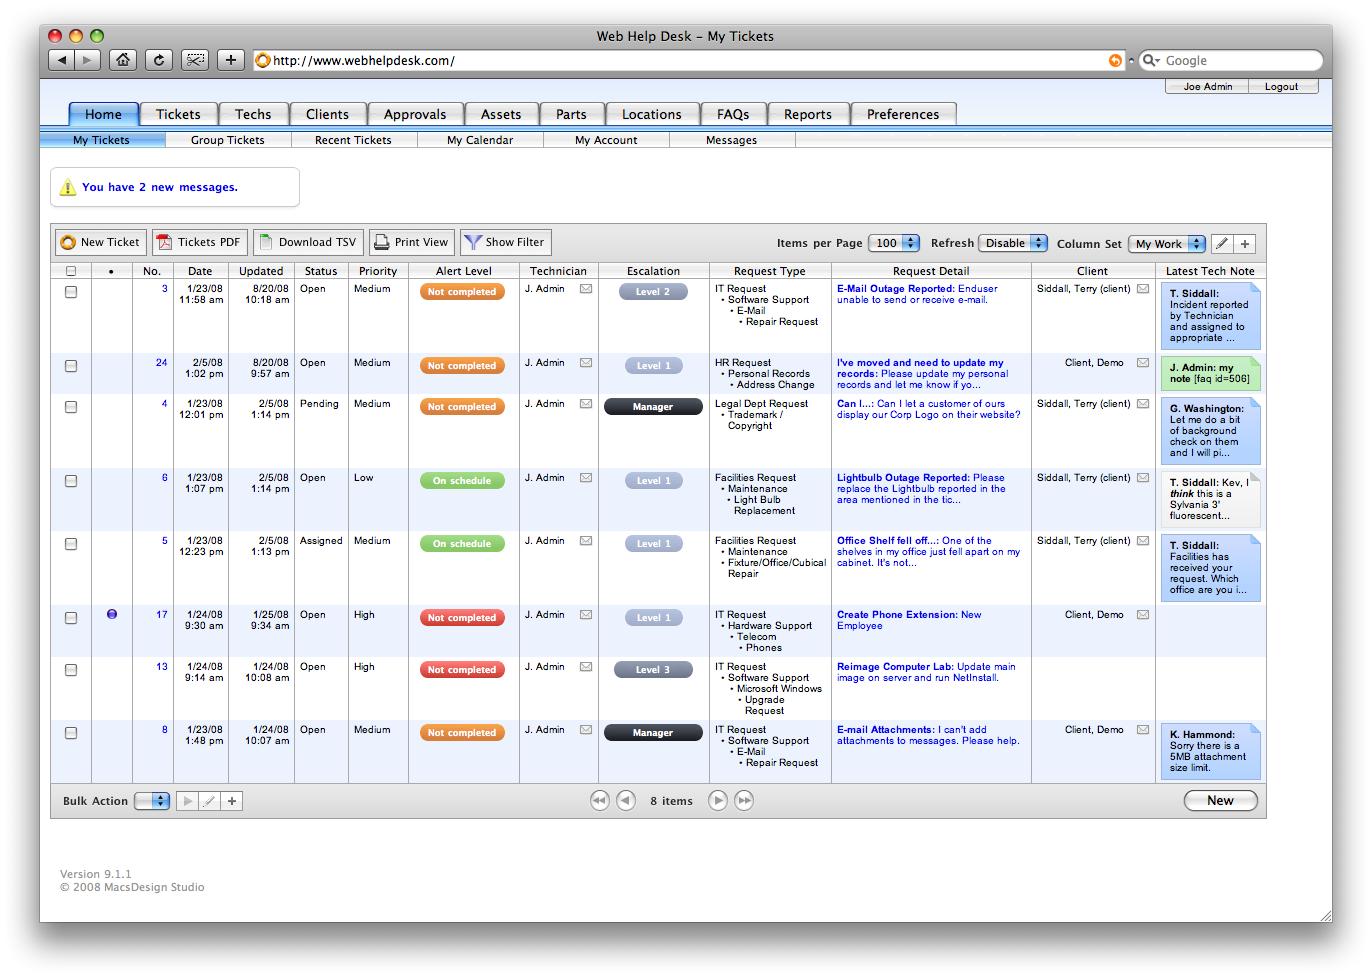
Task: Expand the Refresh interval dropdown
Action: 1013,243
